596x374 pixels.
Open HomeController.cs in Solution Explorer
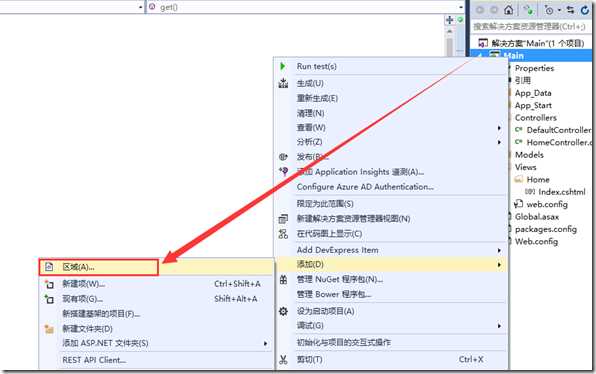559,143
